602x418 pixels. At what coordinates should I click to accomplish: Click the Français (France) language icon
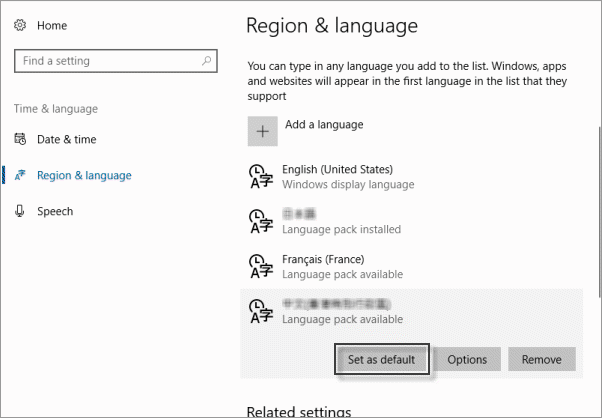point(261,266)
